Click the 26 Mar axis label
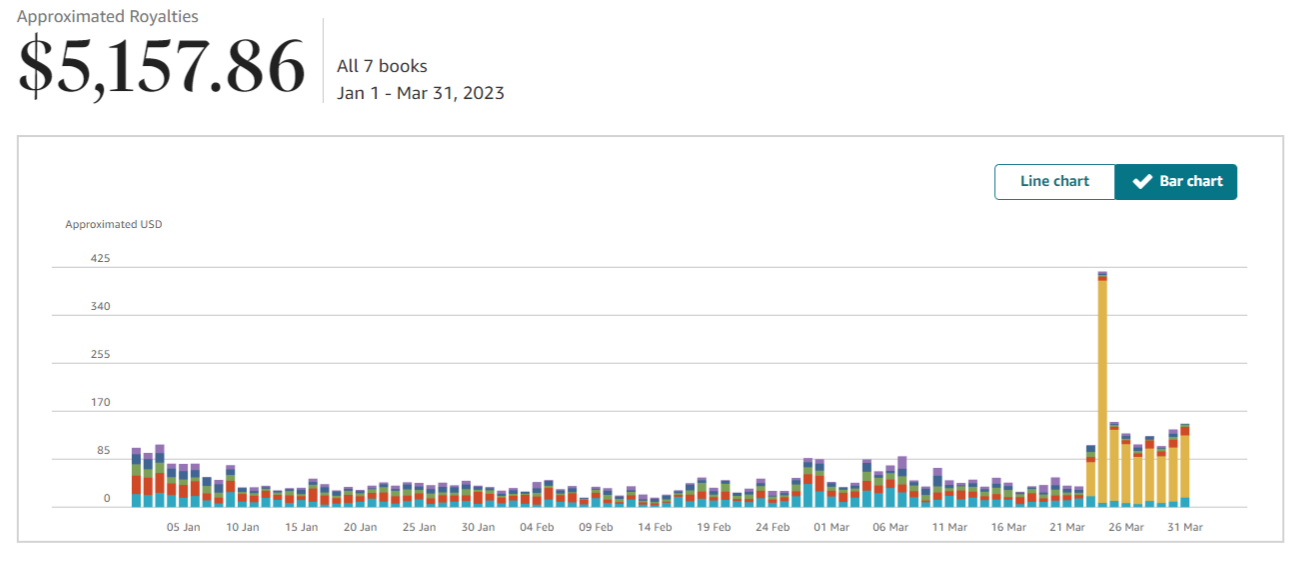 [1126, 527]
